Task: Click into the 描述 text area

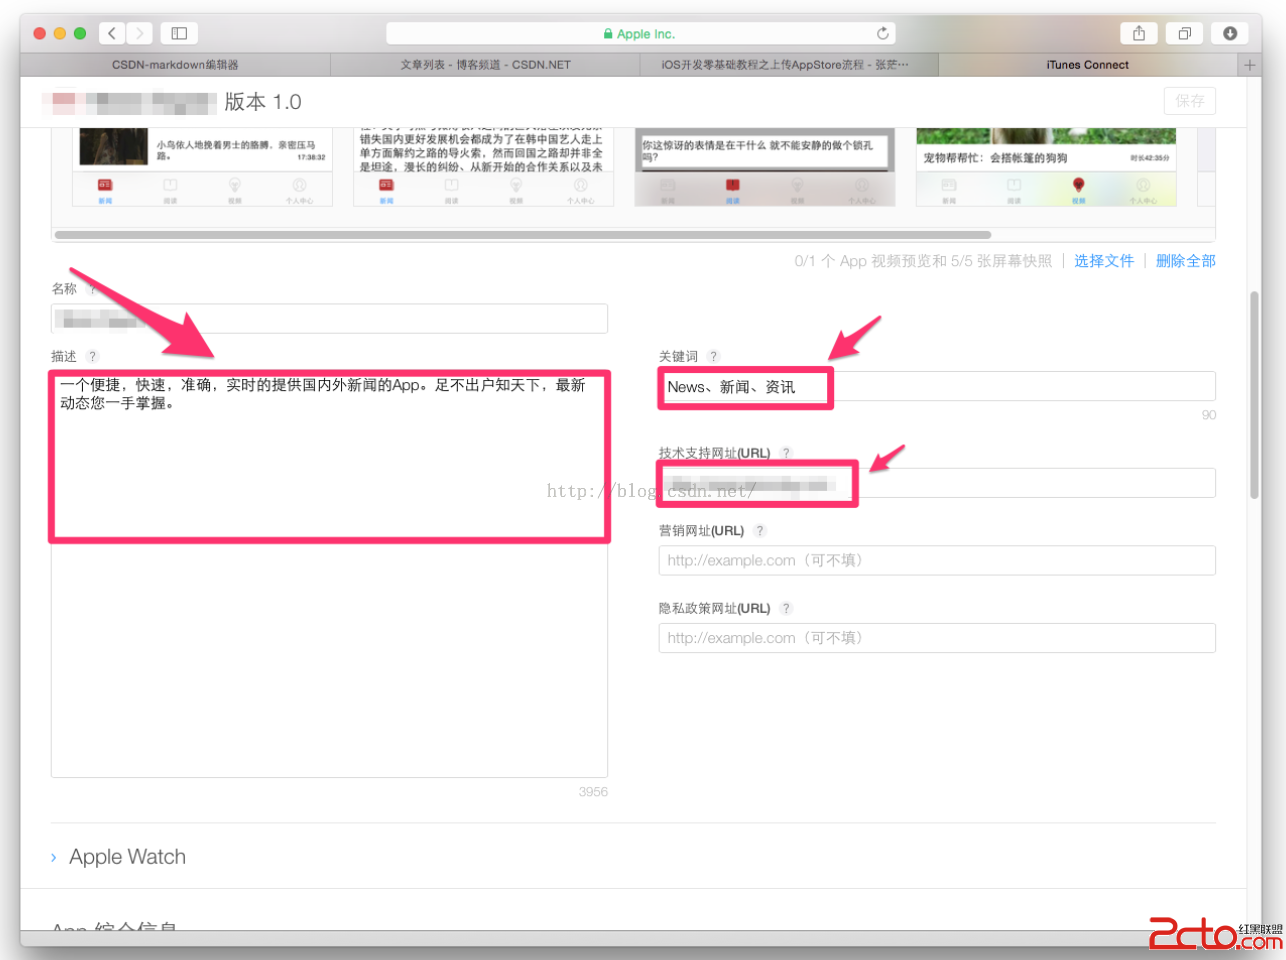Action: tap(329, 574)
